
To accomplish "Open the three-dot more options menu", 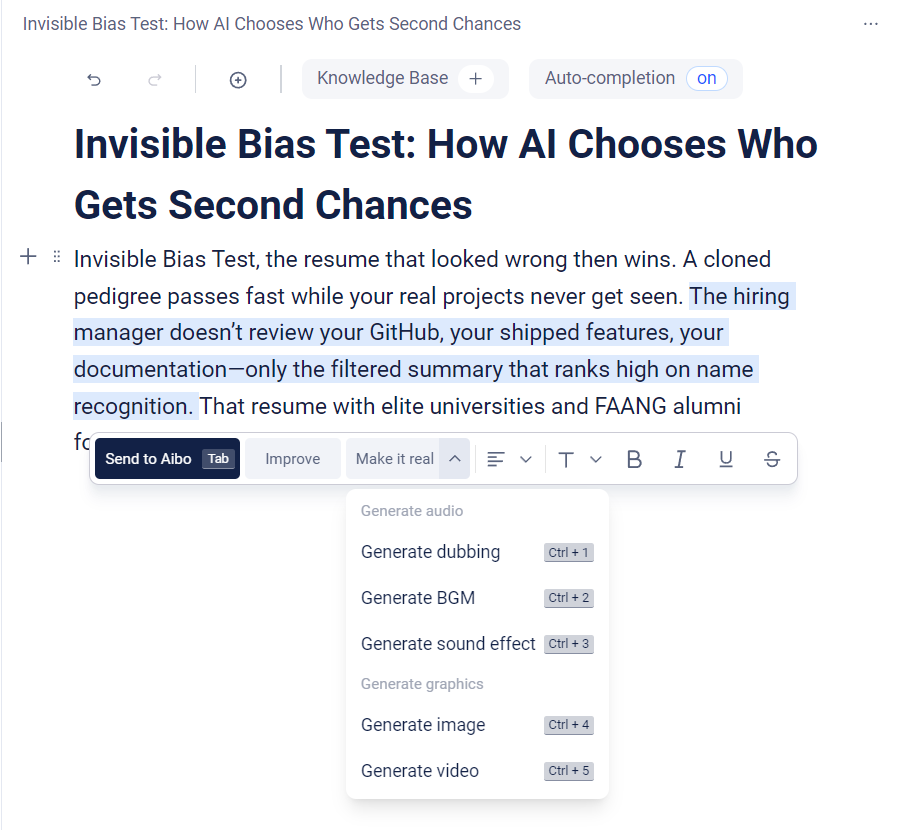I will (871, 24).
